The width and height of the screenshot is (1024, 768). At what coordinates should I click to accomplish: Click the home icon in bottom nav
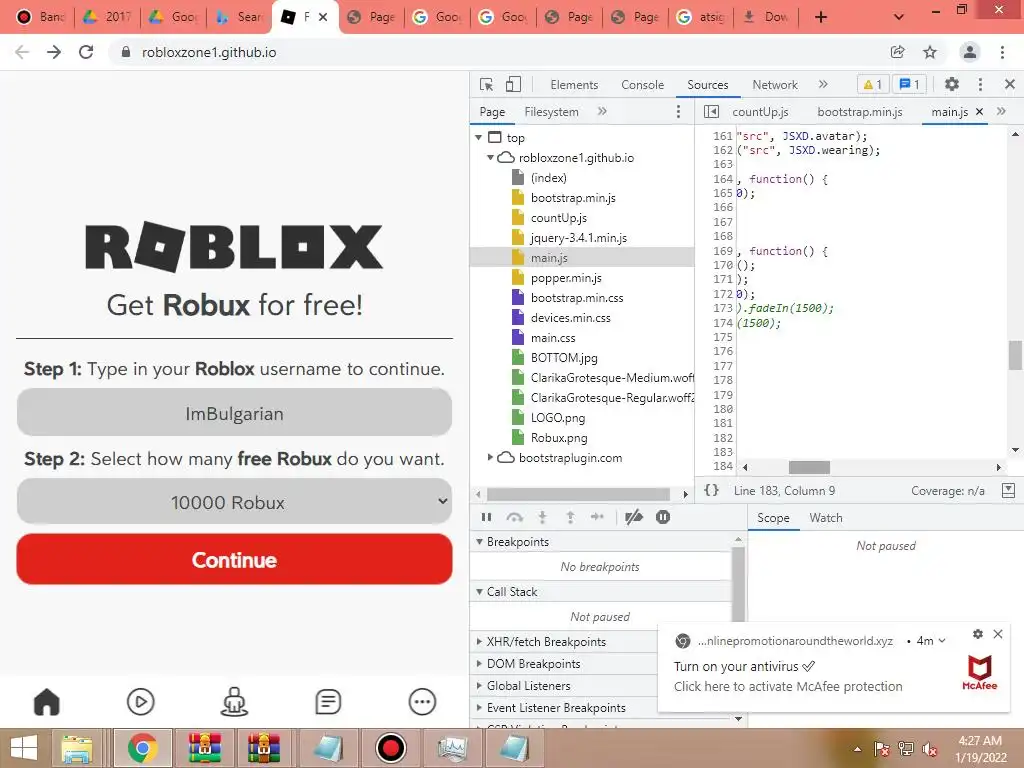point(46,702)
